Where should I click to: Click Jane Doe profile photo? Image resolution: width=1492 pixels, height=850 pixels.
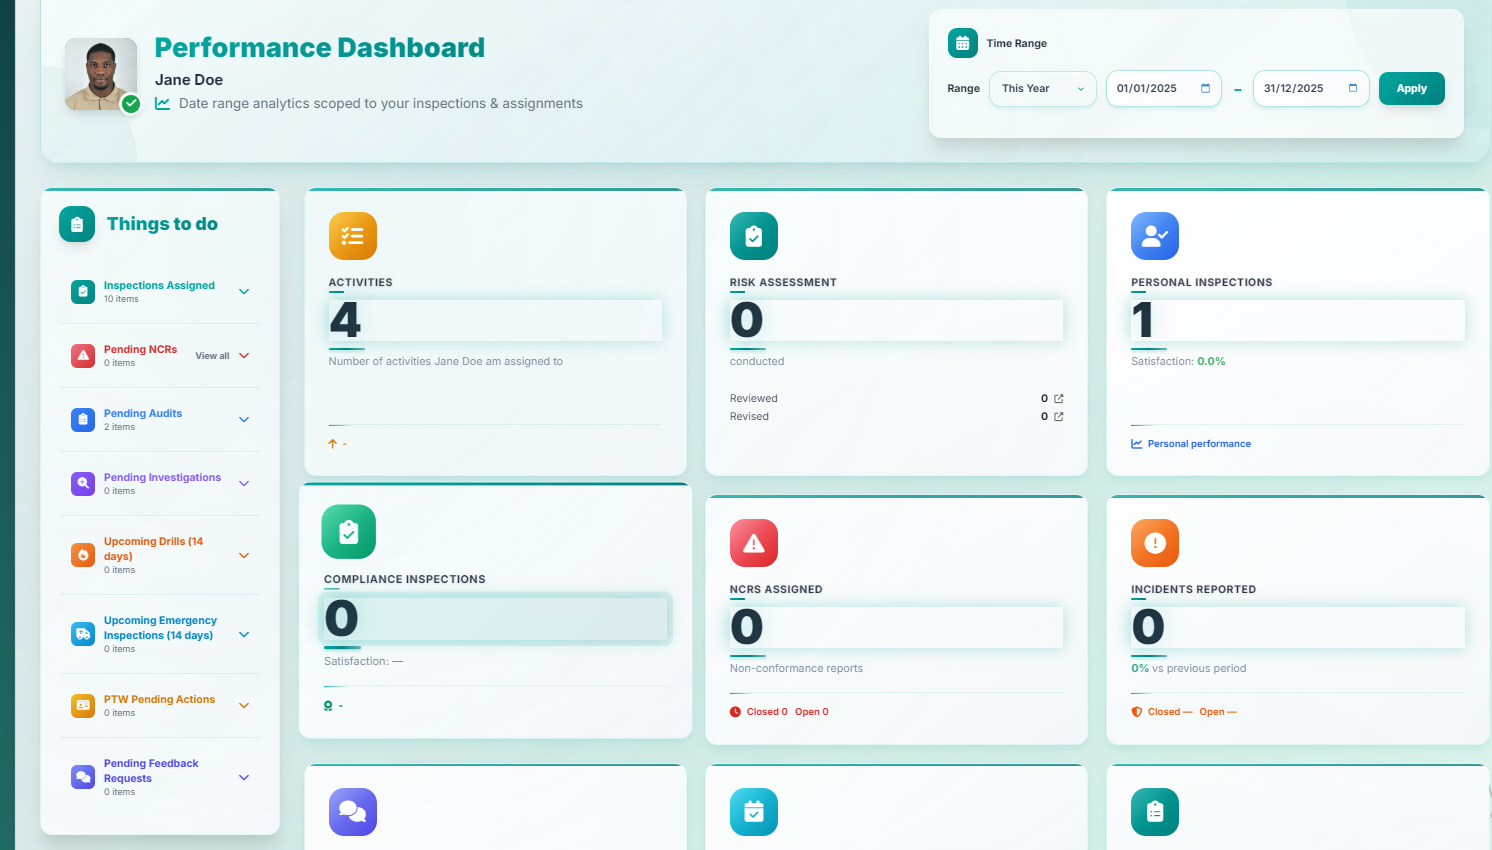click(101, 74)
